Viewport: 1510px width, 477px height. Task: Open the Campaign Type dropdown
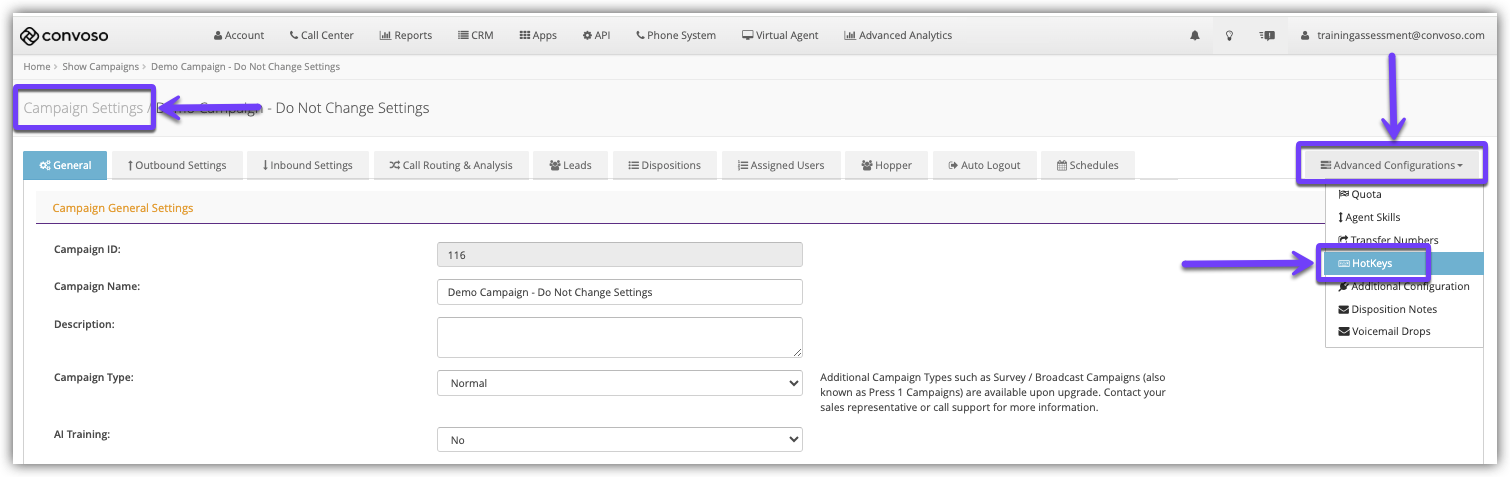(x=619, y=383)
